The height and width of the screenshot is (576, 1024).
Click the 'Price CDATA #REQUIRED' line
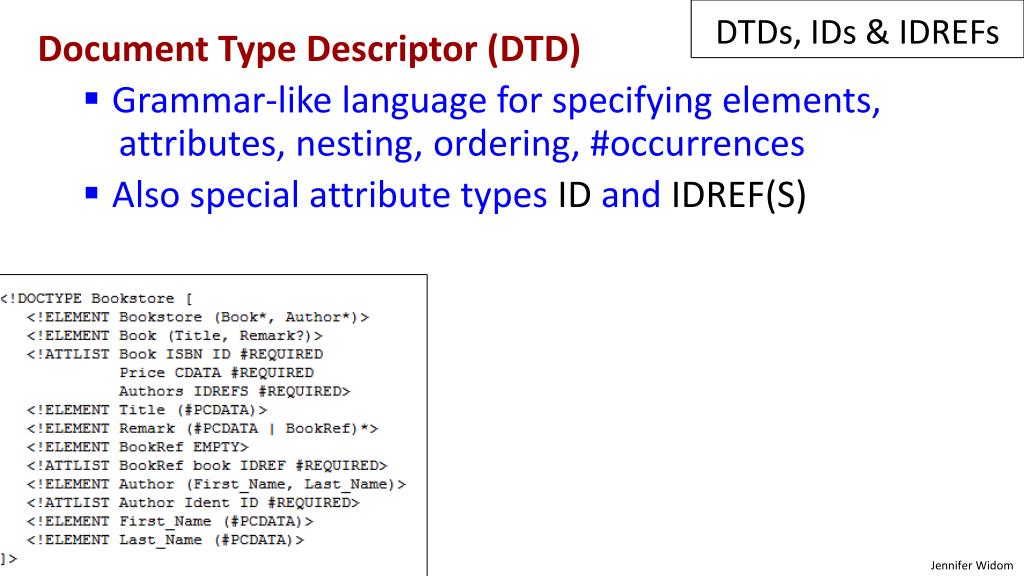click(217, 372)
